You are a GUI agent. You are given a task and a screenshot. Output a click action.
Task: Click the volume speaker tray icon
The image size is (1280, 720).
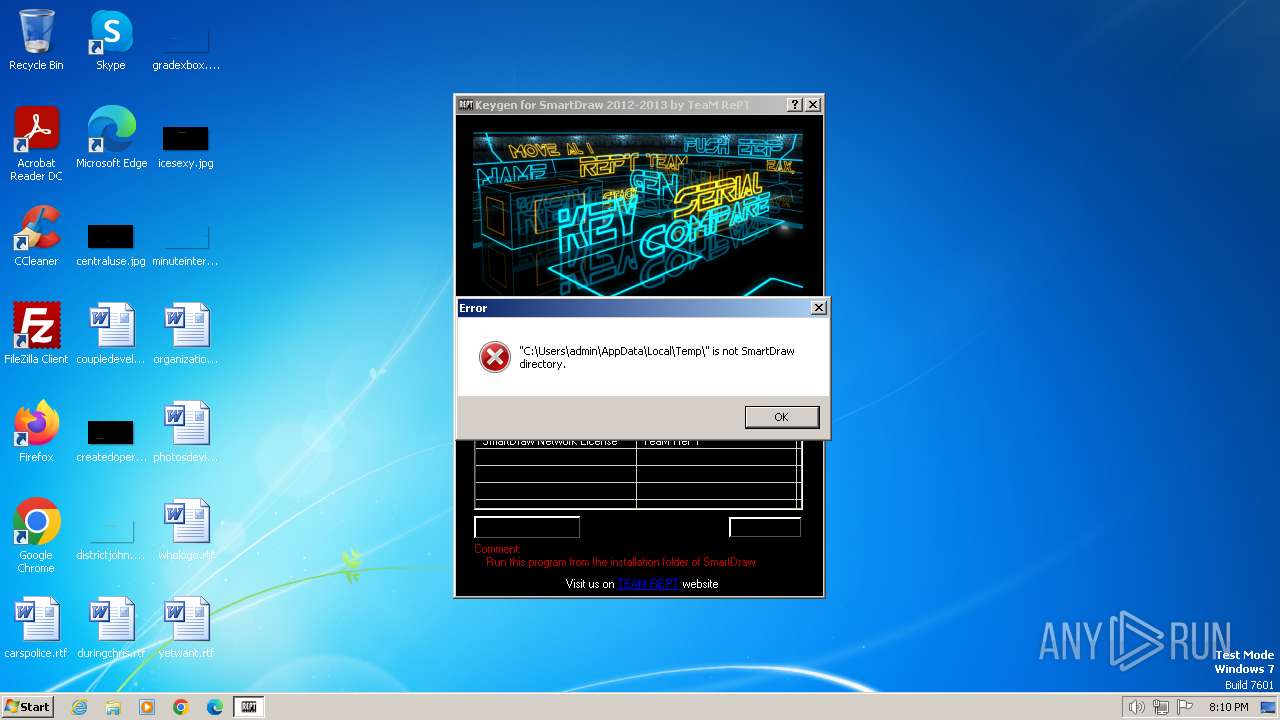click(1136, 707)
